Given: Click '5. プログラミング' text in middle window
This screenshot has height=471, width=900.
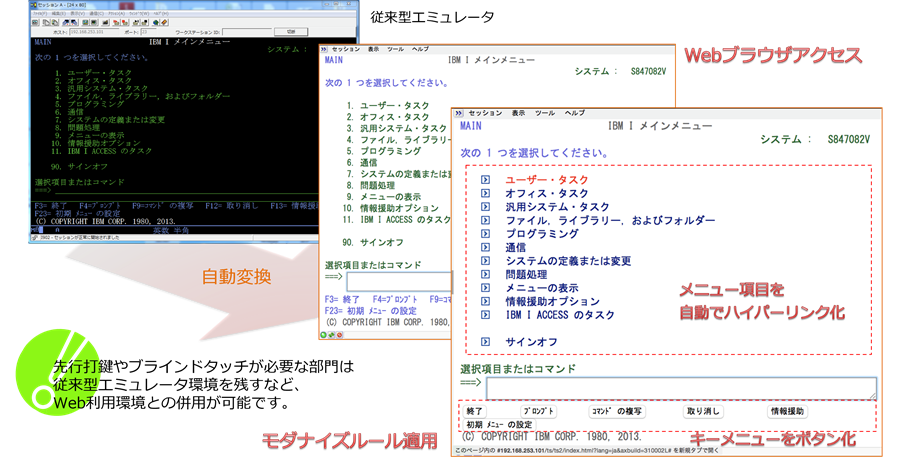Looking at the screenshot, I should 383,151.
